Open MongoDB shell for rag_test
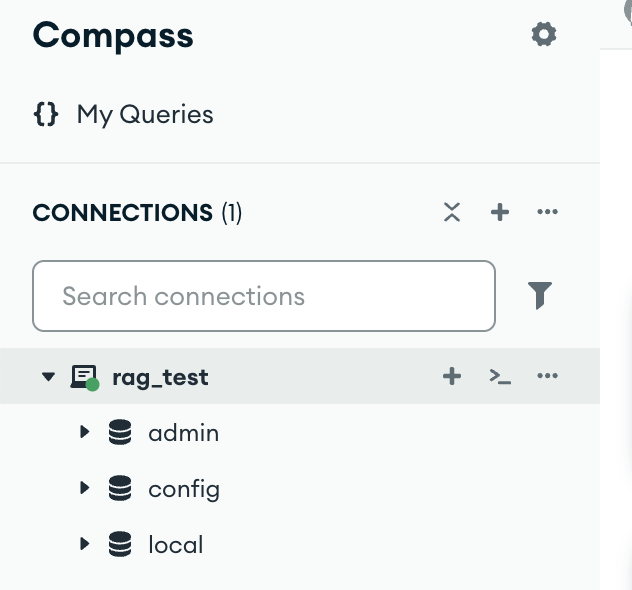The image size is (632, 590). 500,376
